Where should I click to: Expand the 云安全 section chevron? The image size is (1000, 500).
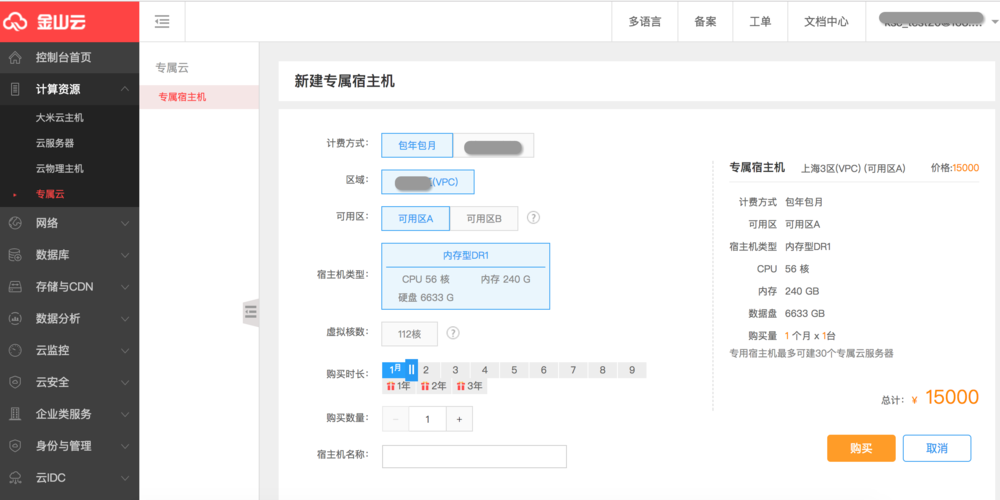pyautogui.click(x=124, y=382)
